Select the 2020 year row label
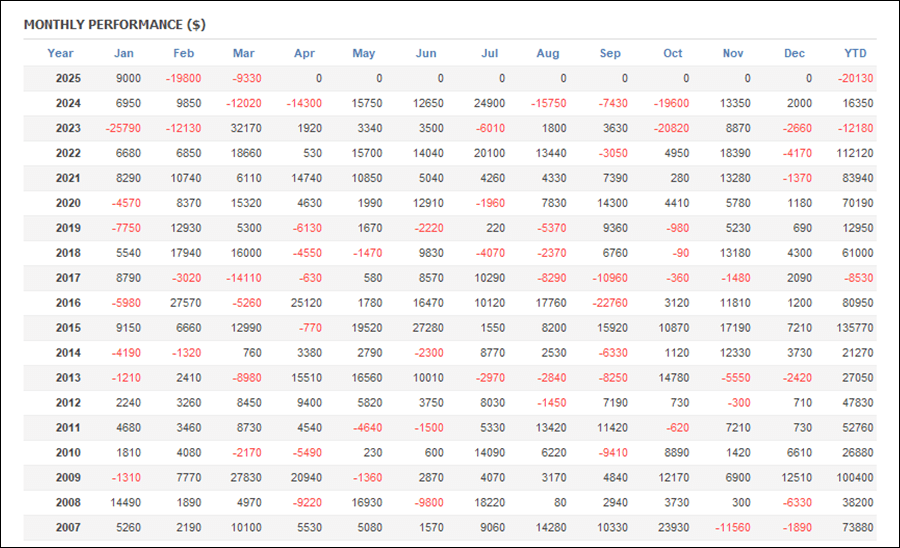Viewport: 900px width, 548px height. (x=68, y=203)
